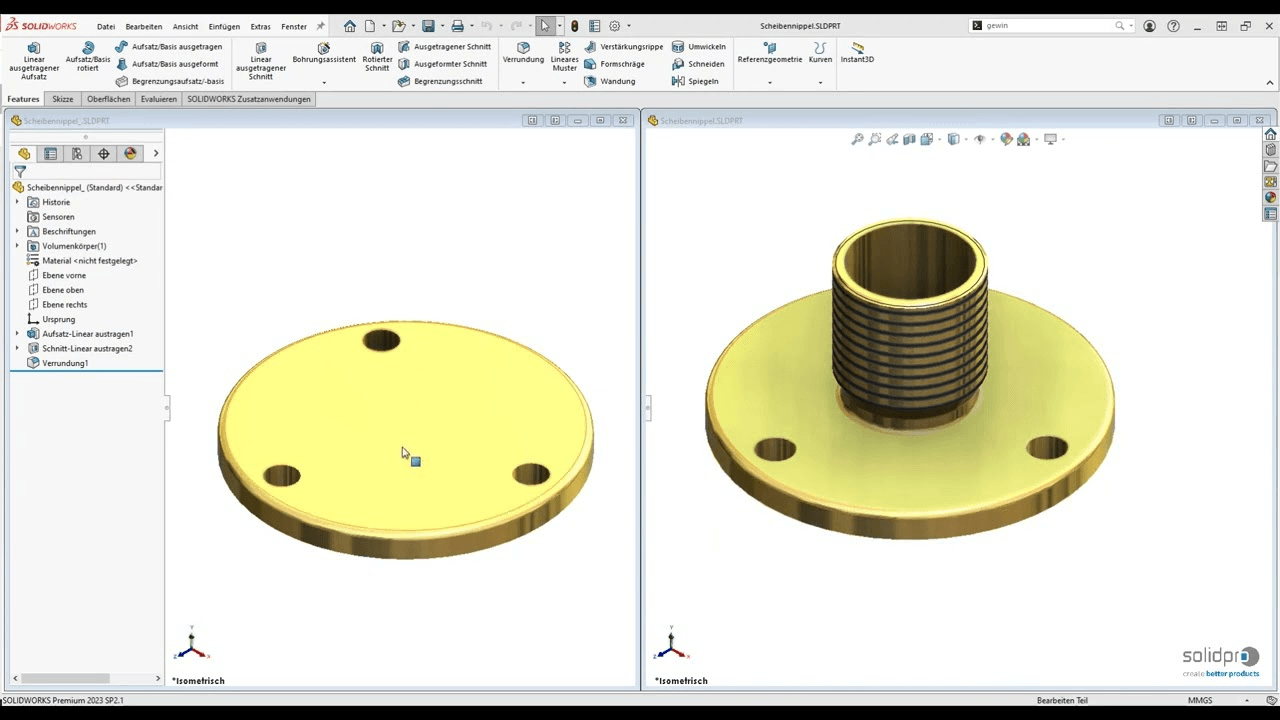Select the Zoom auf Bereich icon
The image size is (1280, 720).
coord(875,139)
